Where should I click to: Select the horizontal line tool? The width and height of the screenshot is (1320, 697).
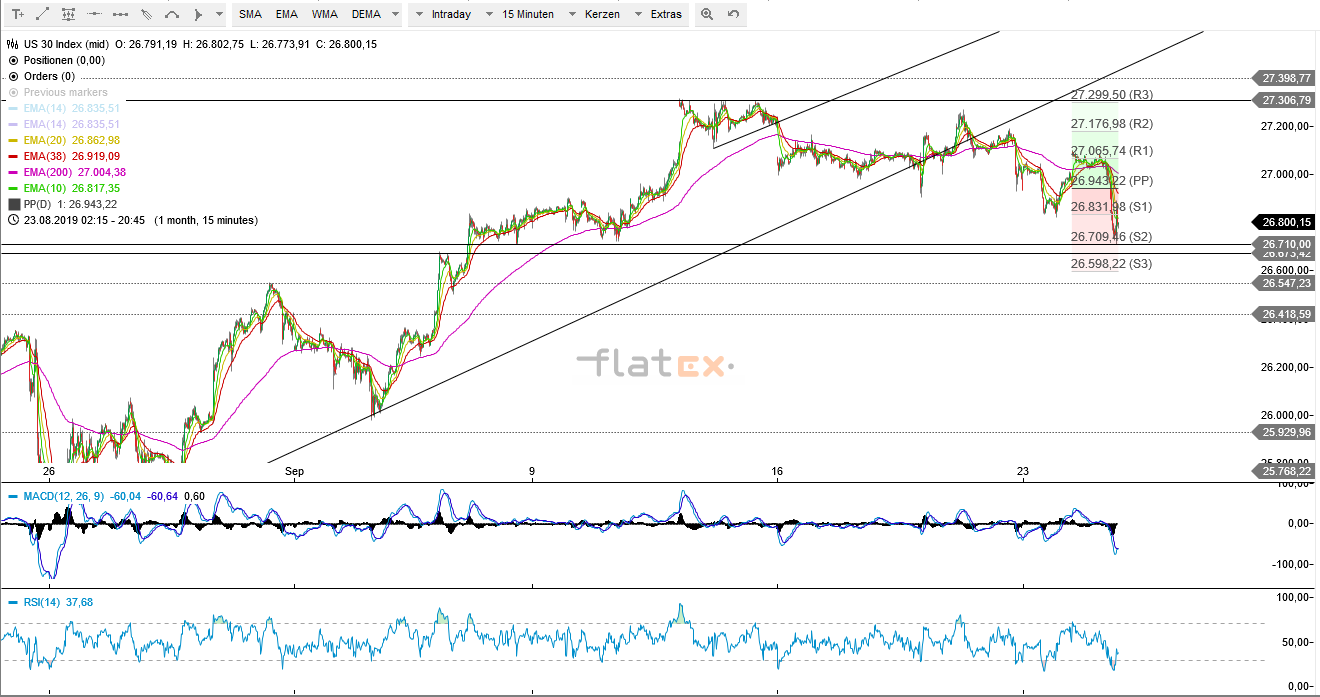pos(96,14)
